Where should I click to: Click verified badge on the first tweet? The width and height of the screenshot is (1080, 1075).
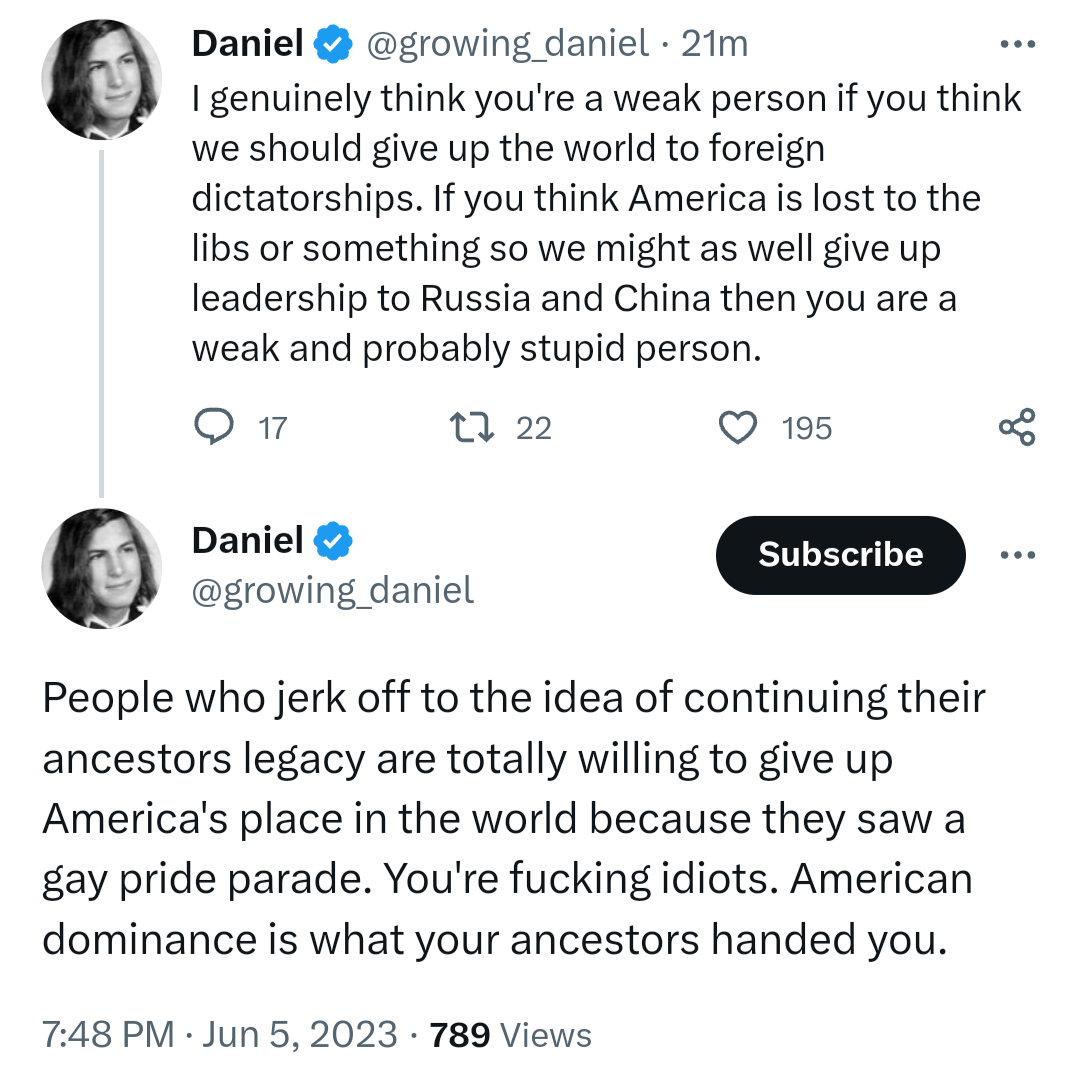pos(333,43)
